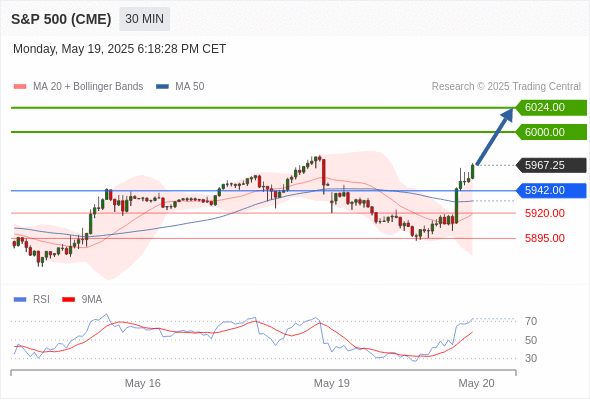The width and height of the screenshot is (590, 400).
Task: Click the RSI axis value 30
Action: (531, 358)
